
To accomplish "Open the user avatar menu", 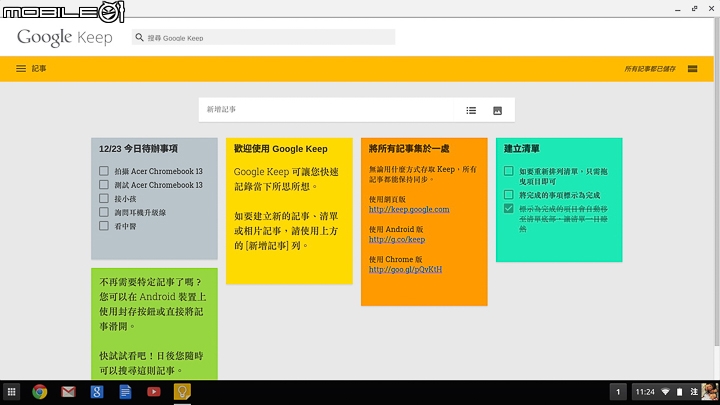I will tap(709, 392).
